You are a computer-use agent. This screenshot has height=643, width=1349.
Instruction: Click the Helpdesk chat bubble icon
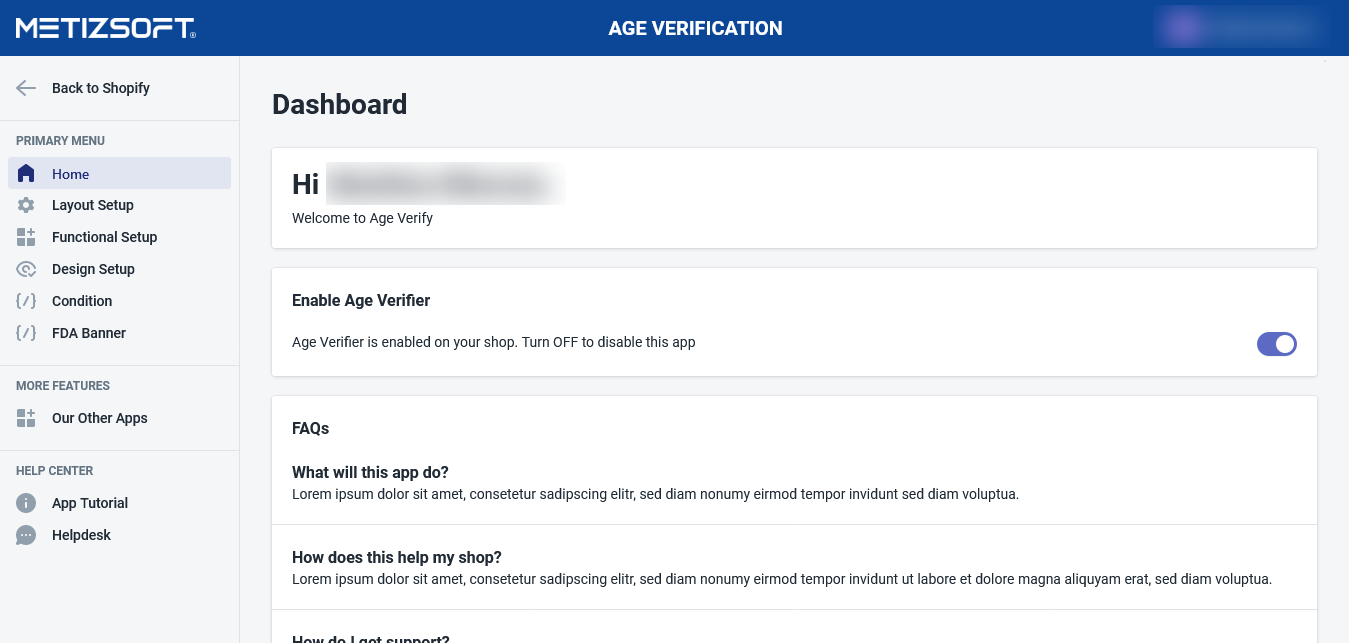pyautogui.click(x=26, y=535)
